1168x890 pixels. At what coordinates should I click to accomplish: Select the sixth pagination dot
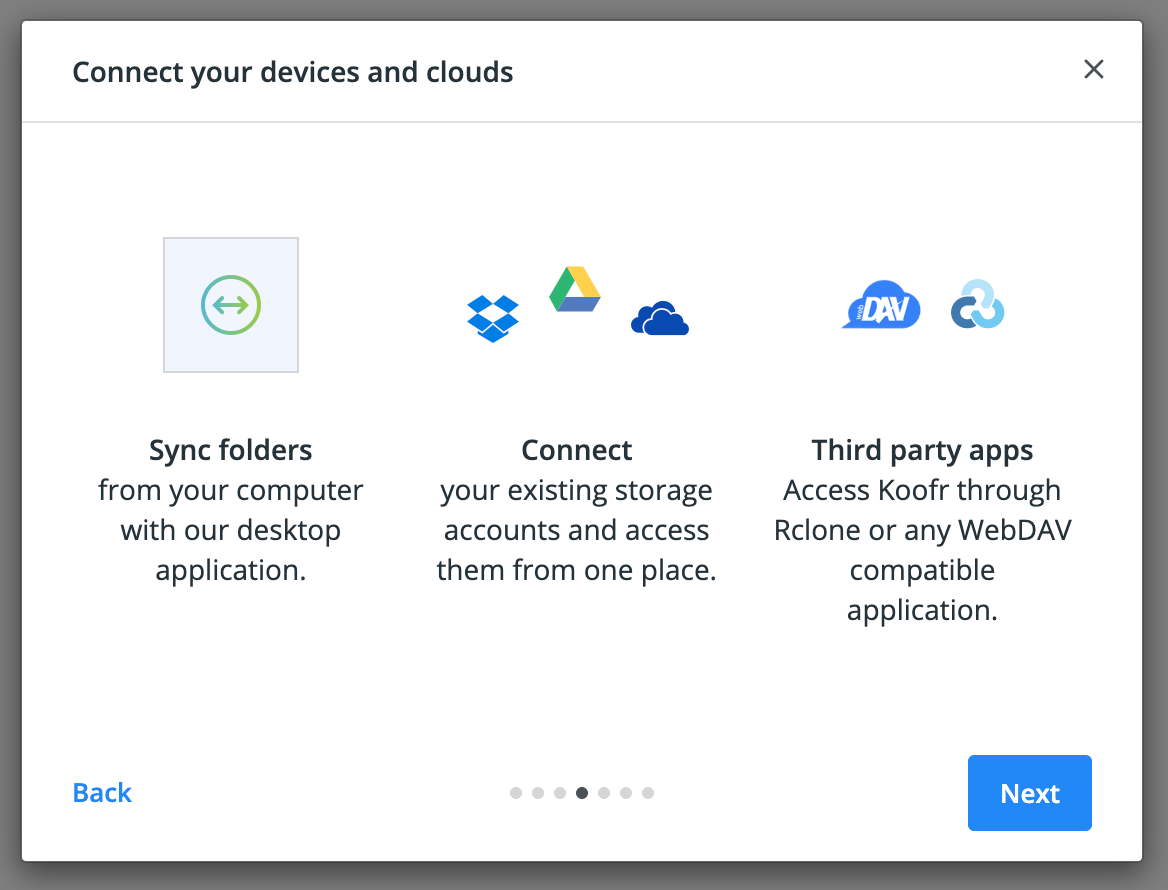626,793
